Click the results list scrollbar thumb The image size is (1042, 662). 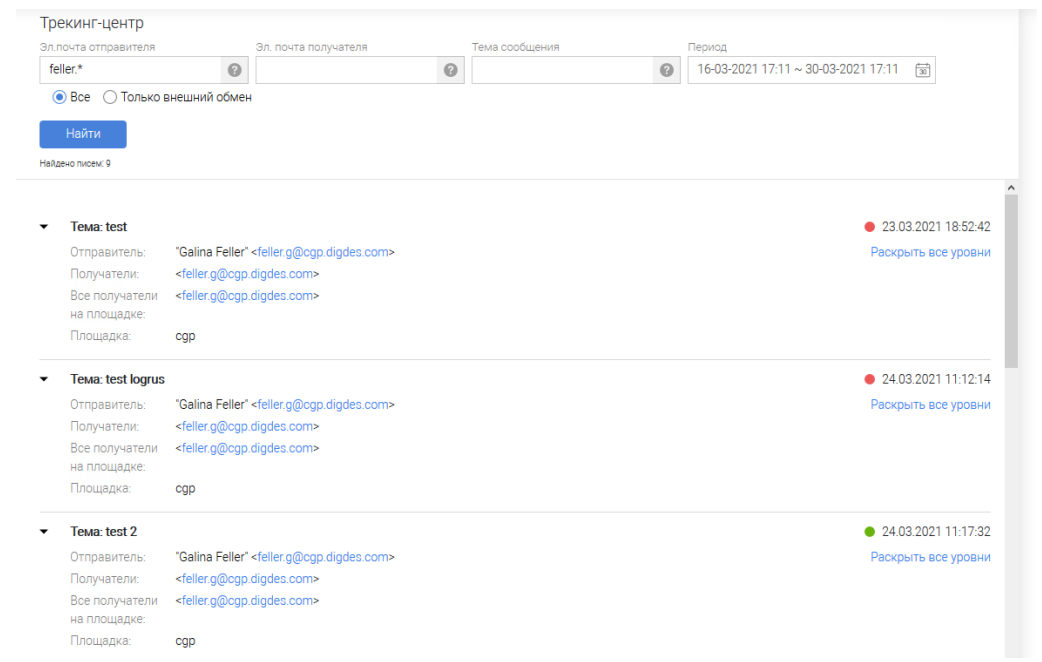[1011, 281]
